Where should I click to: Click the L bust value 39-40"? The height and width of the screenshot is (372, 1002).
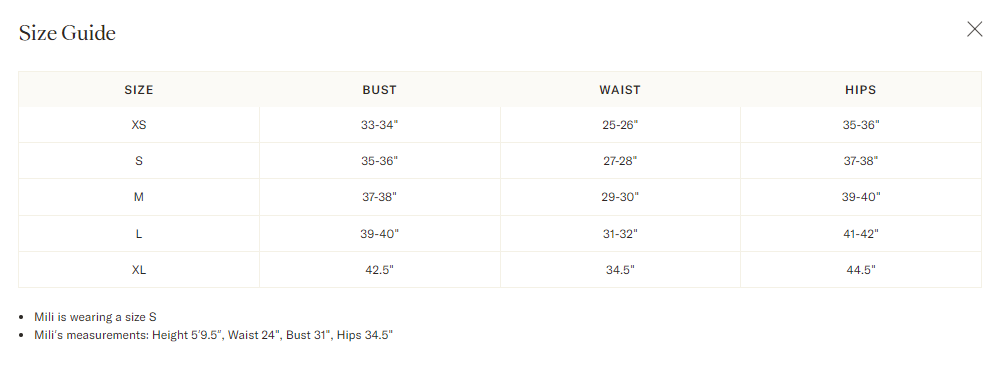coord(380,234)
